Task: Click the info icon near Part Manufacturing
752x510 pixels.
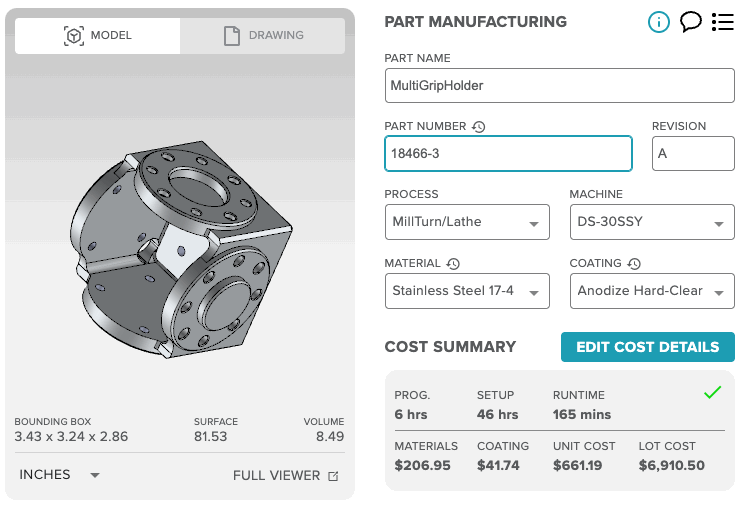Action: click(658, 22)
